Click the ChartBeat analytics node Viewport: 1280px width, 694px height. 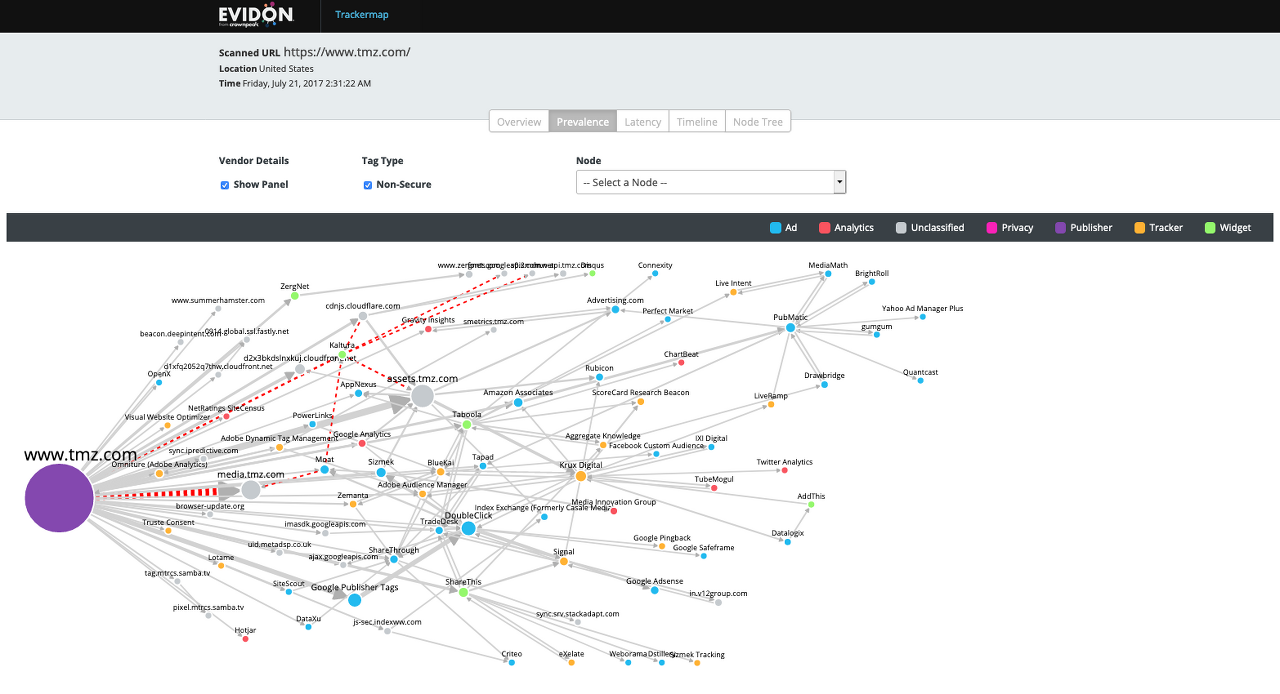point(681,362)
